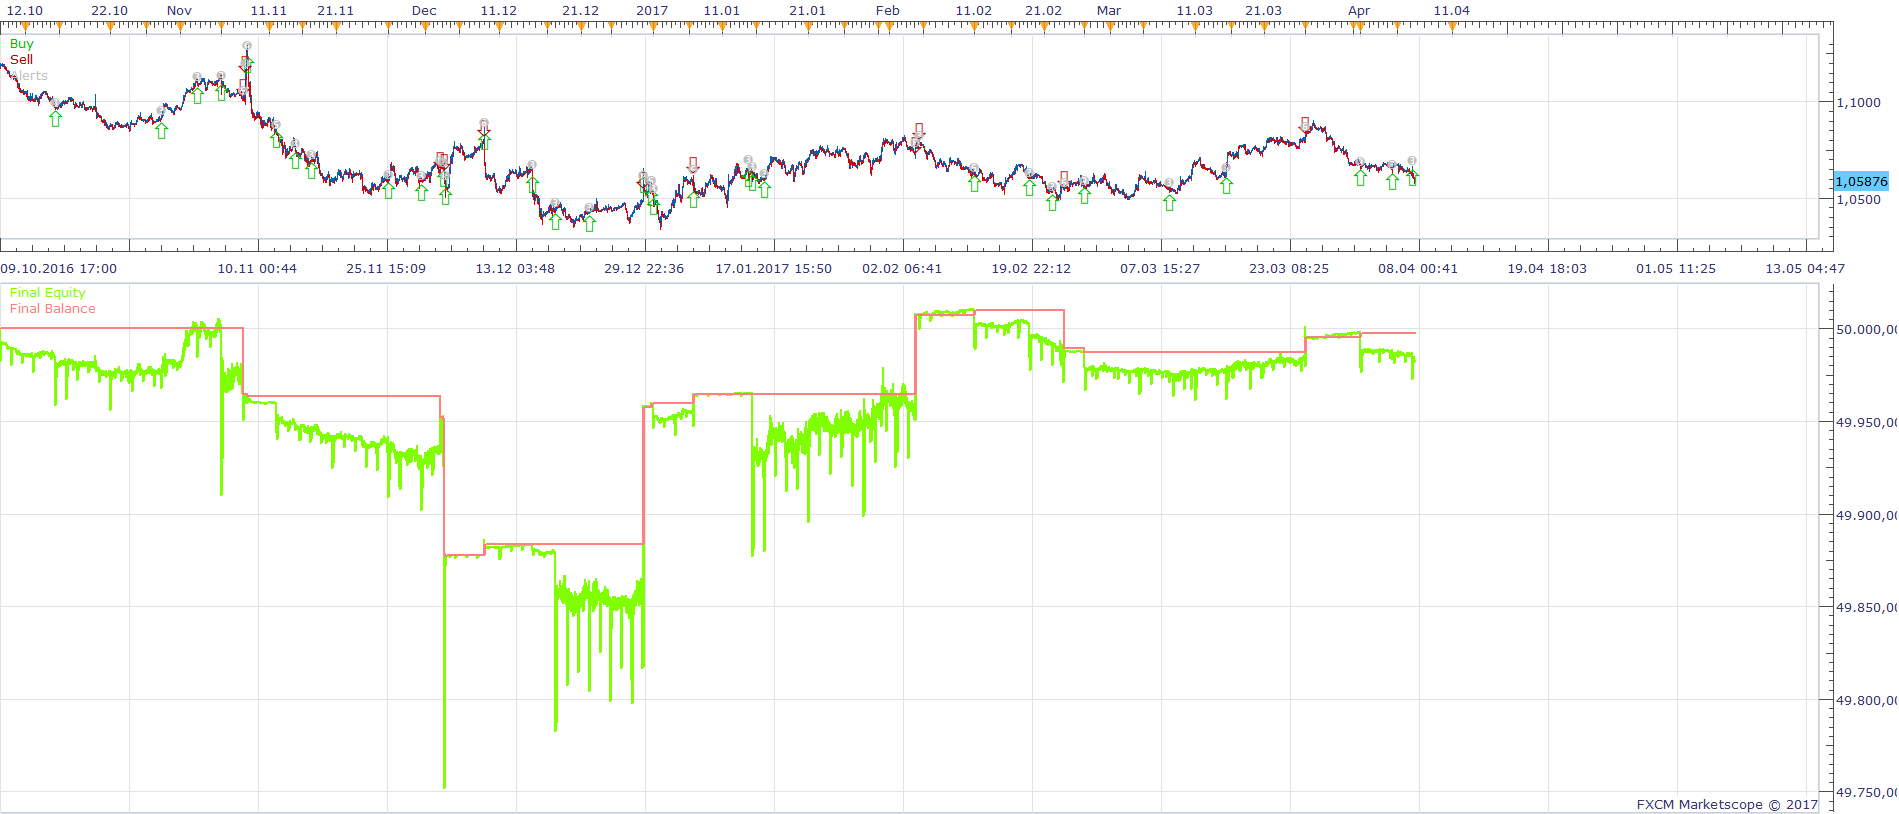Click the current price tag 1,05876
The image size is (1899, 814).
(1861, 181)
